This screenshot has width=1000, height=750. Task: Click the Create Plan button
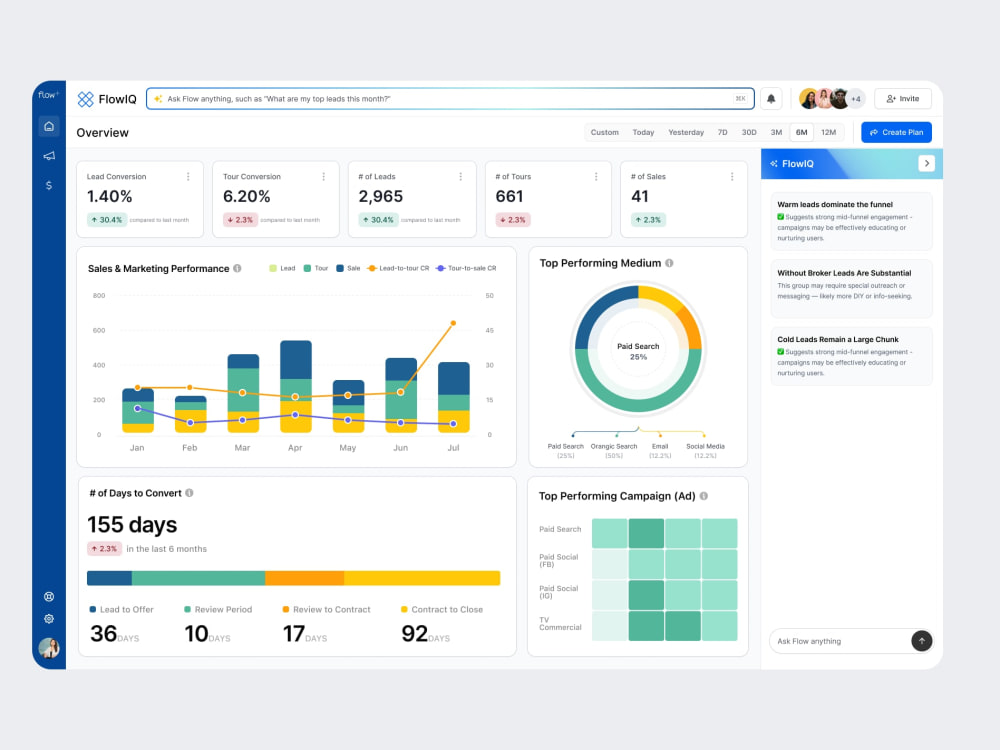pyautogui.click(x=896, y=132)
